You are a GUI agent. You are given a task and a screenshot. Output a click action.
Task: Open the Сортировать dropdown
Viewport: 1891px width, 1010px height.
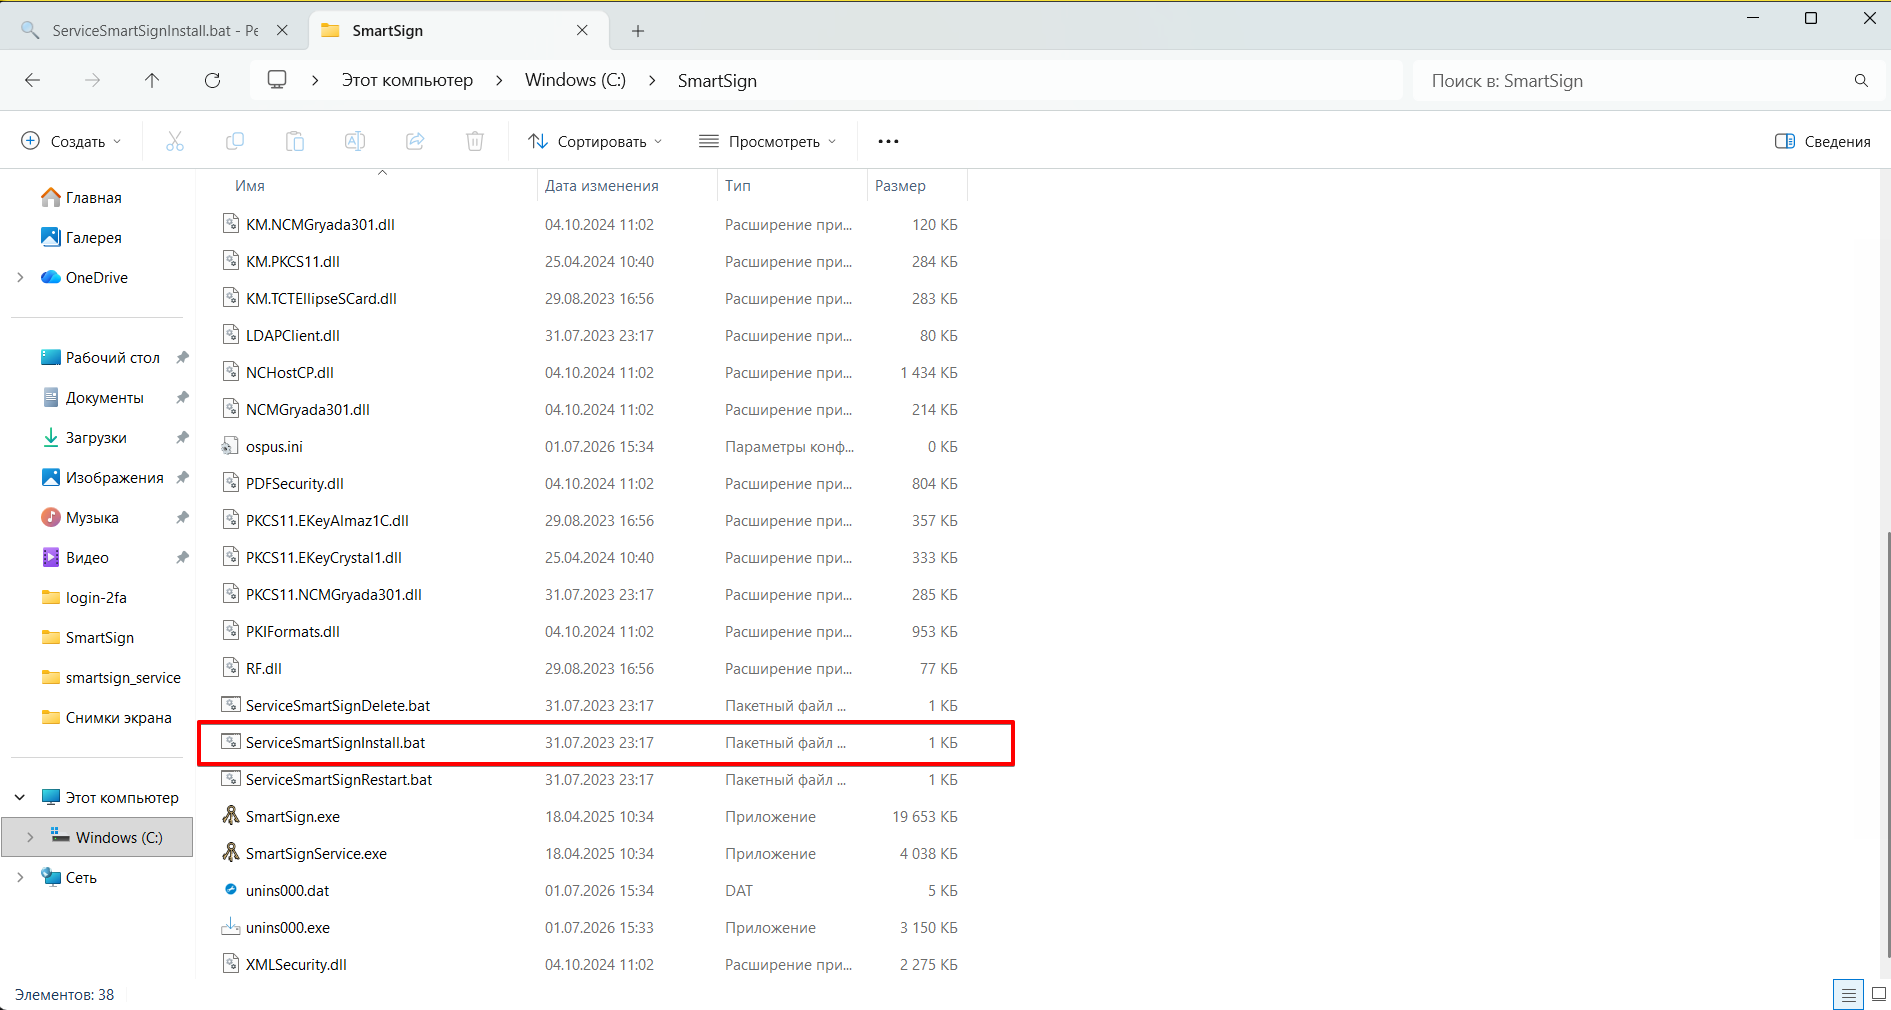pos(595,141)
